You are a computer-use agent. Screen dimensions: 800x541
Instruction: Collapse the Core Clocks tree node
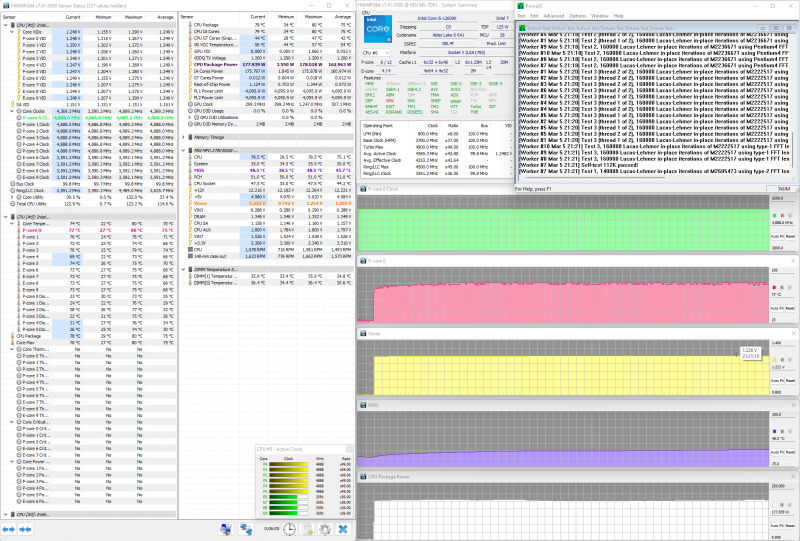click(12, 111)
